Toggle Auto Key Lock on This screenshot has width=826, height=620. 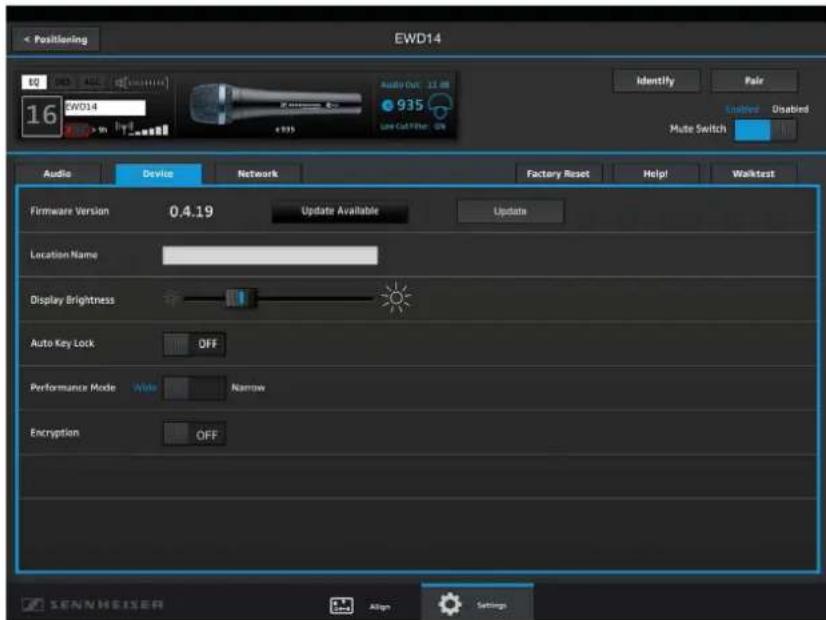point(194,344)
